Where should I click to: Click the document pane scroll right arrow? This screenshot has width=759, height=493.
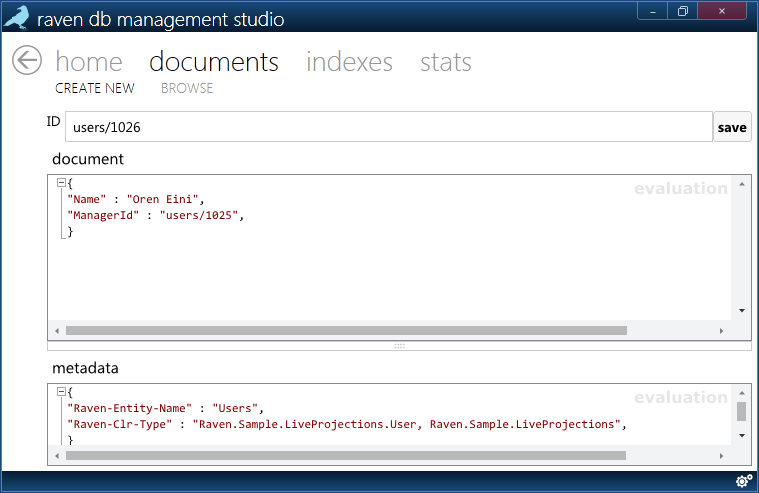721,331
